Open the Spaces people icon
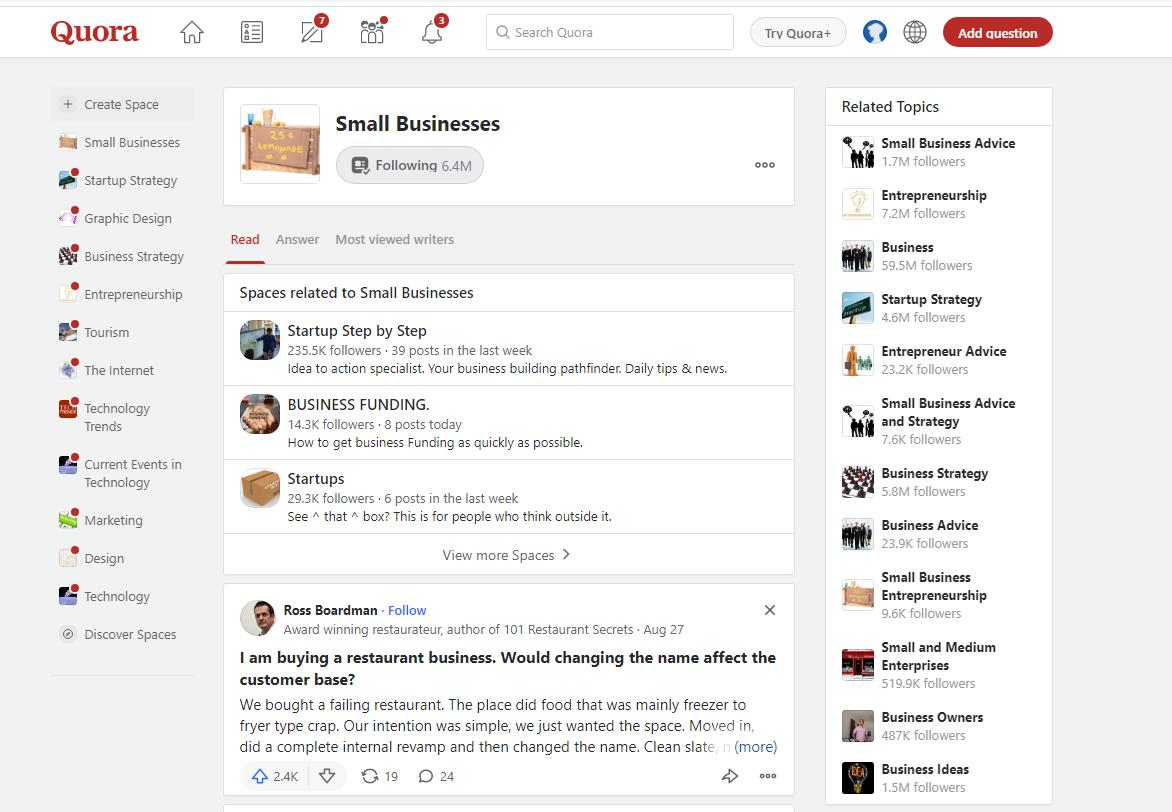Screen dimensions: 1172x812 point(372,33)
